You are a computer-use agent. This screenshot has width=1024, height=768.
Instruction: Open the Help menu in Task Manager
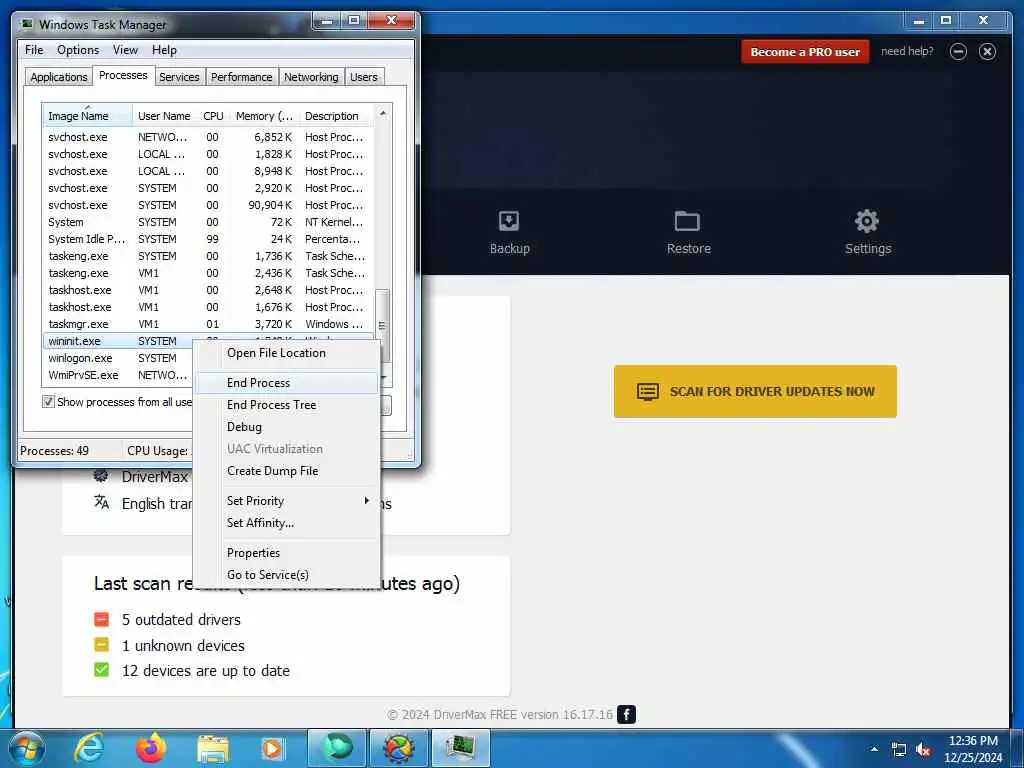(164, 50)
